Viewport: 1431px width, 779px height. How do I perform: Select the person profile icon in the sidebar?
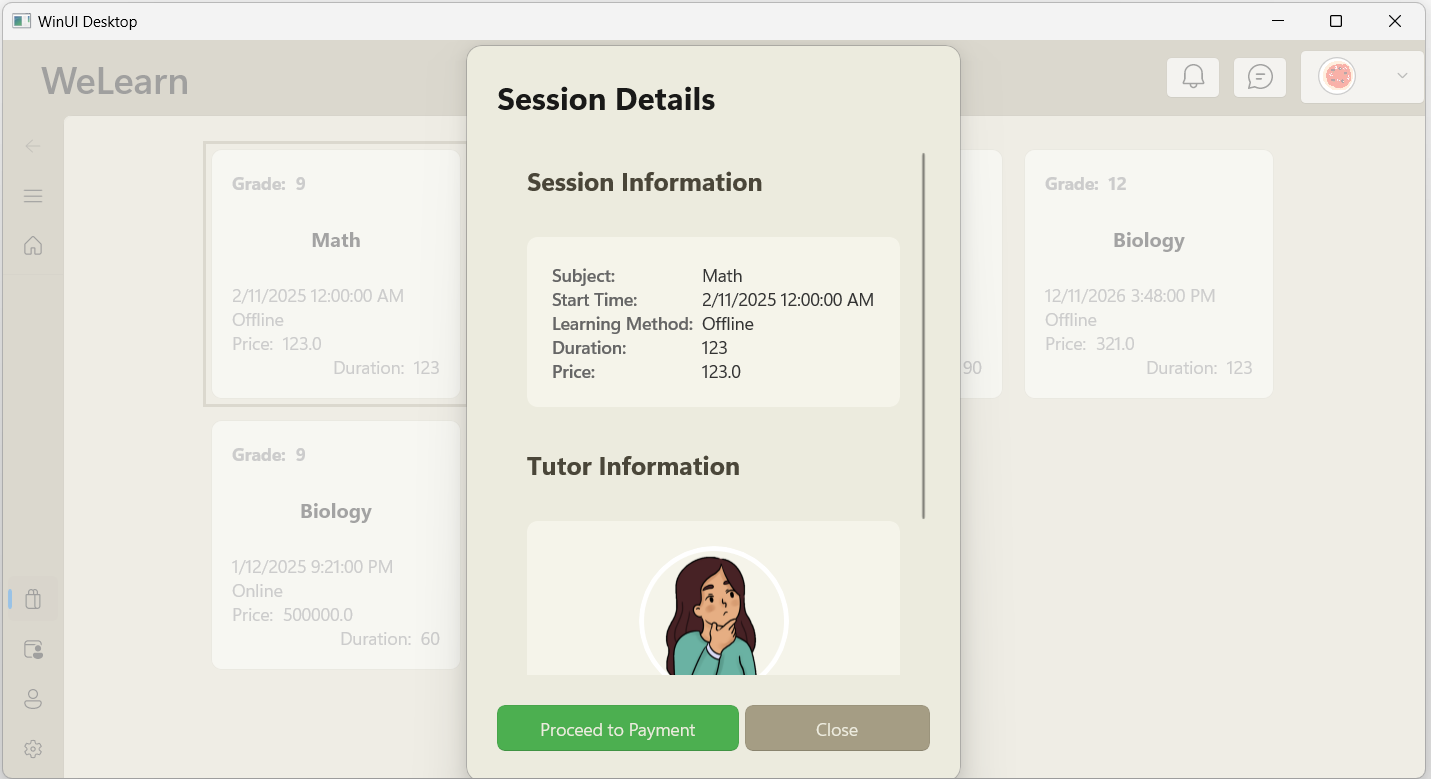[x=32, y=699]
